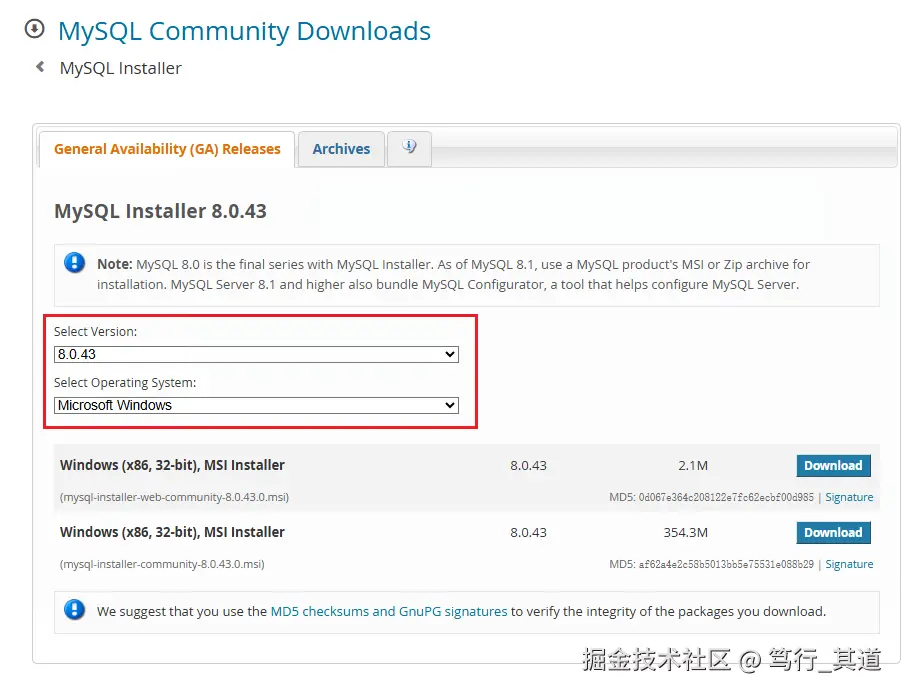Click the MySQL Community Downloads heading link

click(244, 31)
